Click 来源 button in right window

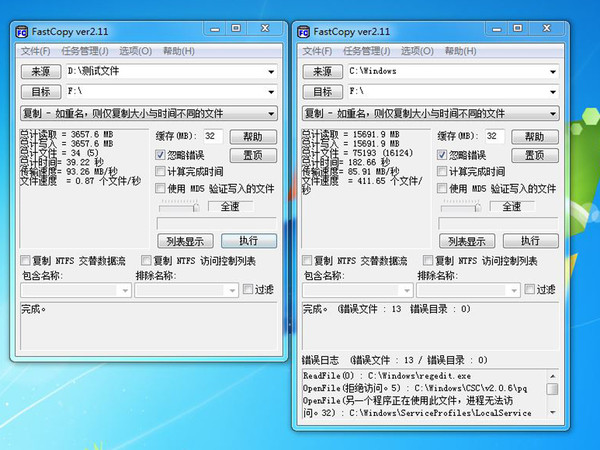coord(323,72)
